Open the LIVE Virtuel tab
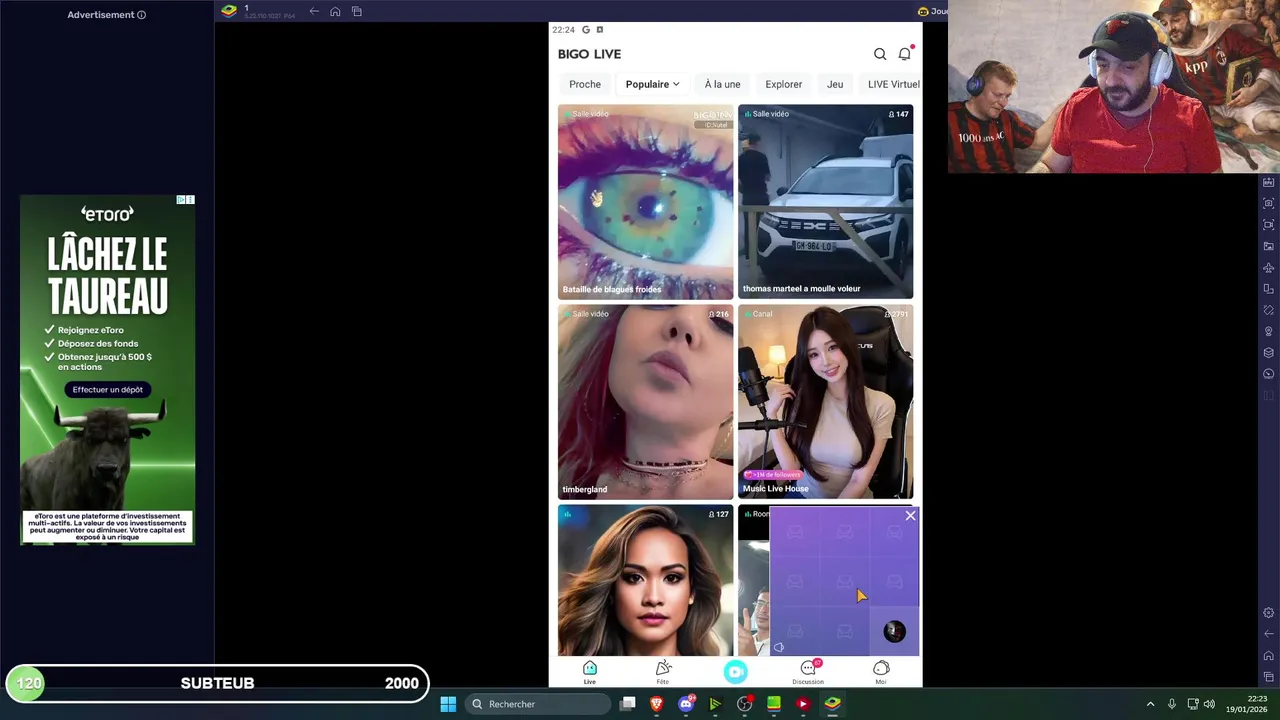This screenshot has width=1280, height=720. [x=893, y=84]
